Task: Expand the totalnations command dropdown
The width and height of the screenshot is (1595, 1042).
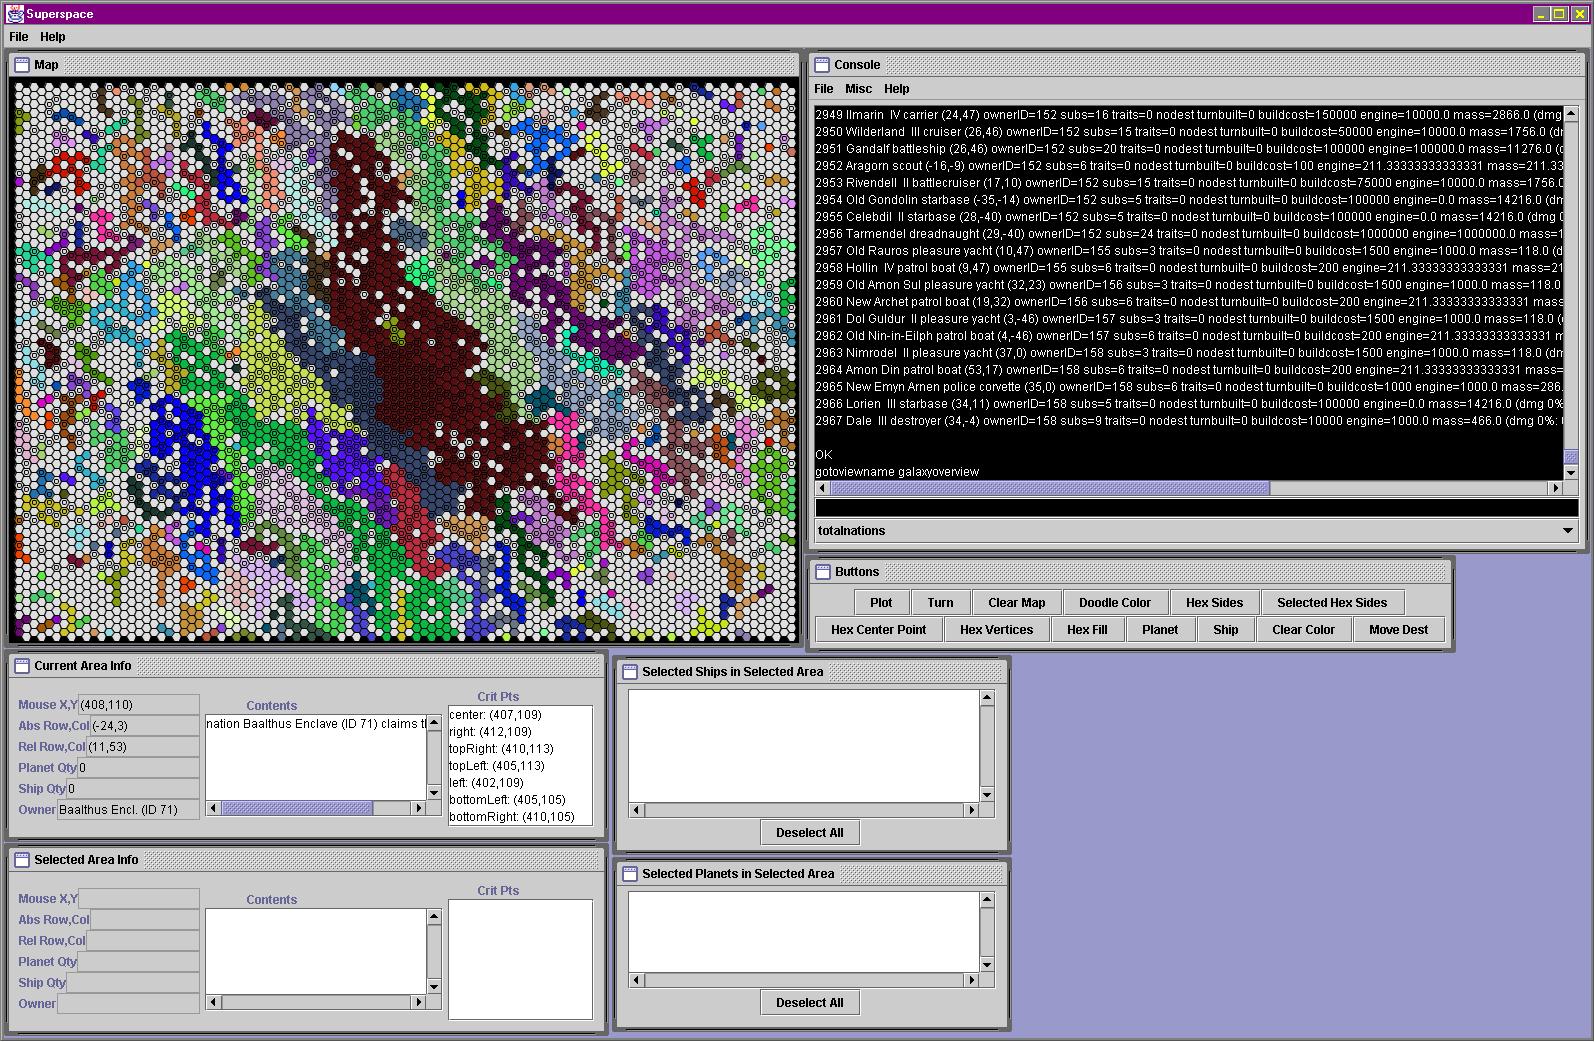Action: pyautogui.click(x=1567, y=531)
